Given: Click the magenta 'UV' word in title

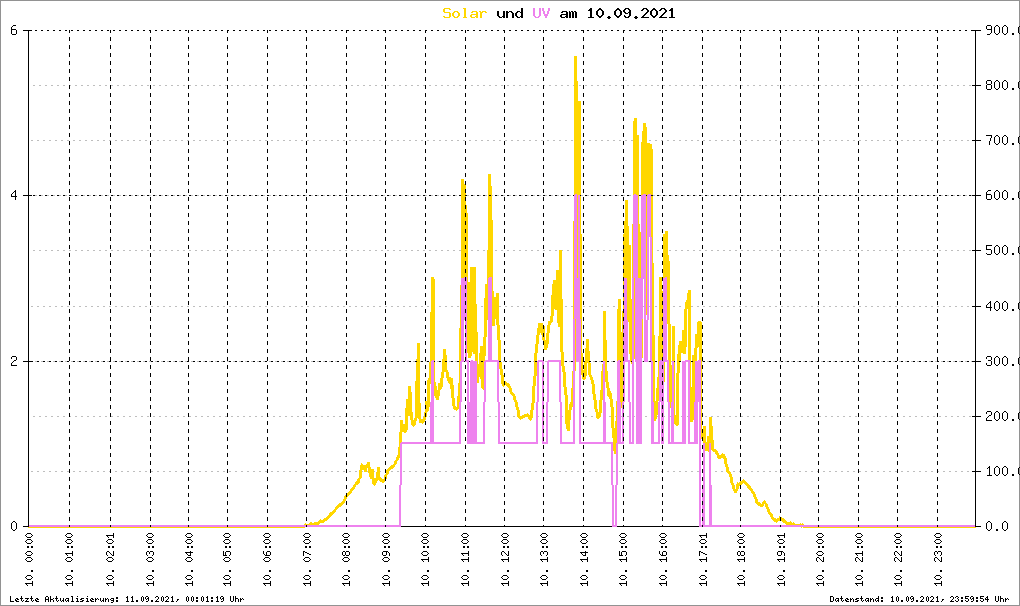Looking at the screenshot, I should [541, 13].
